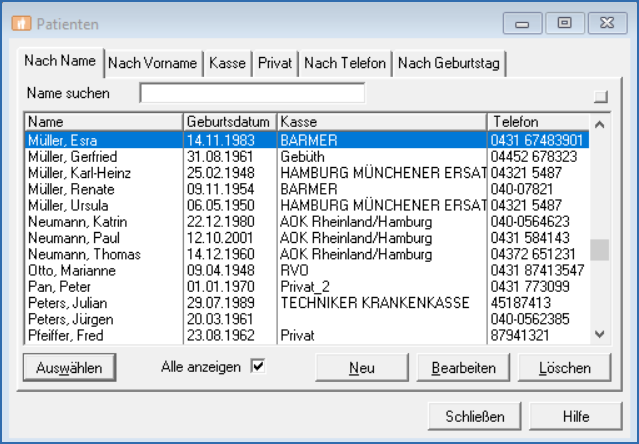Viewport: 639px width, 444px height.
Task: Select the Kasse tab
Action: tap(227, 63)
